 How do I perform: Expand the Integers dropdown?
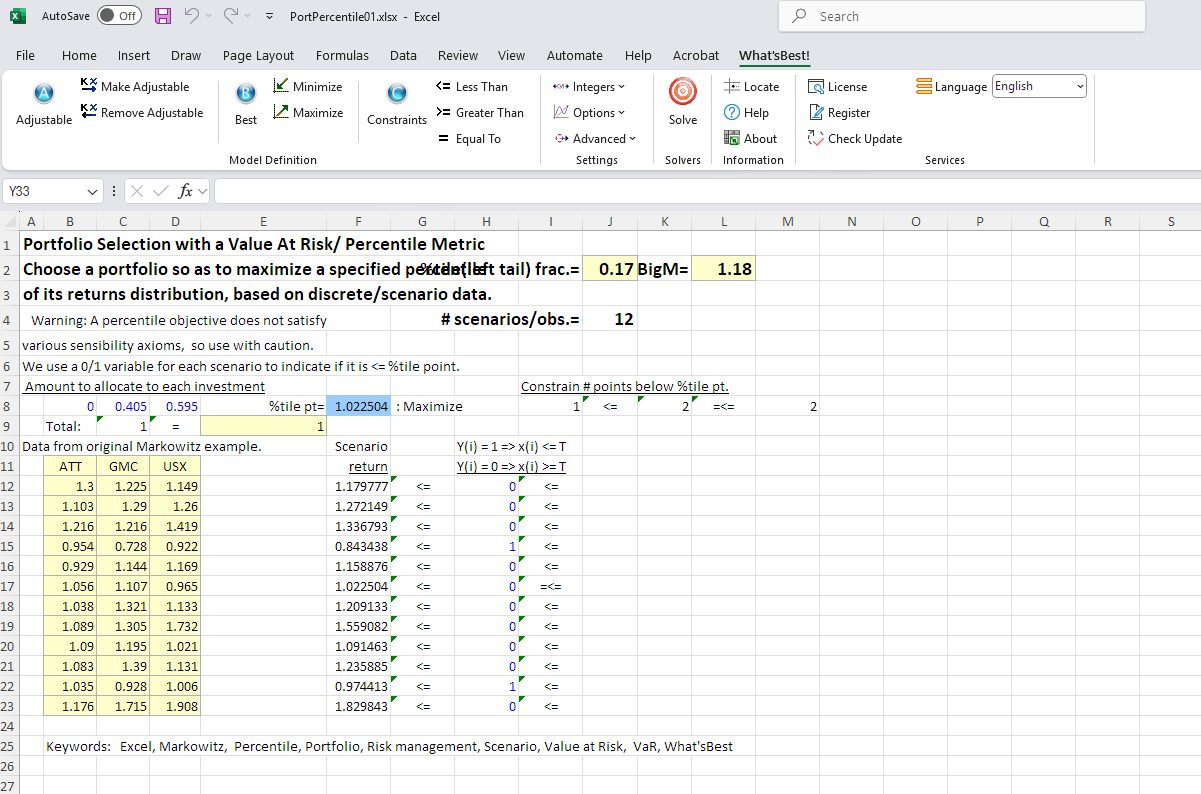(x=589, y=87)
